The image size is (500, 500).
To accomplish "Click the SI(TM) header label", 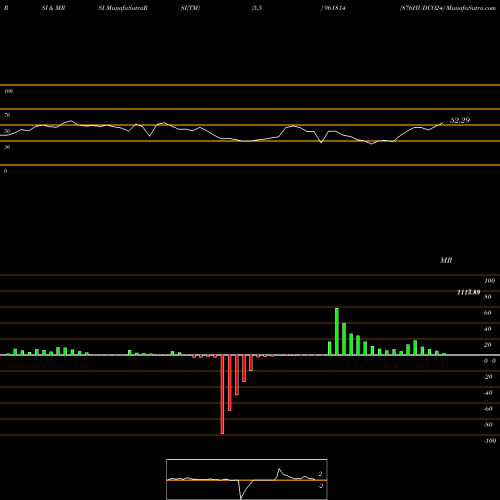I will tap(190, 8).
